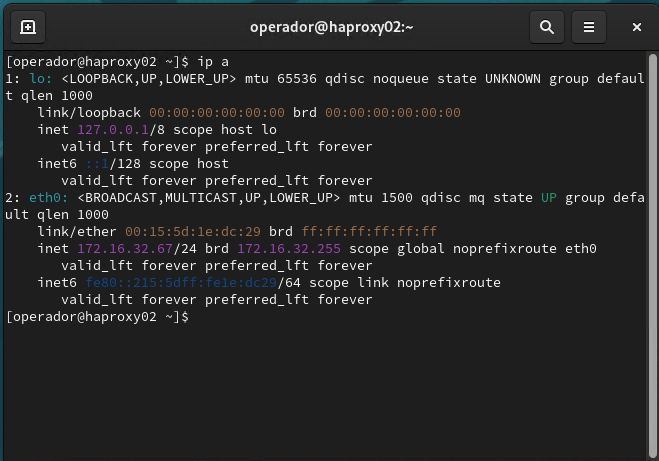Click the operador@haproxy02:~ window title
659x461 pixels.
[329, 27]
